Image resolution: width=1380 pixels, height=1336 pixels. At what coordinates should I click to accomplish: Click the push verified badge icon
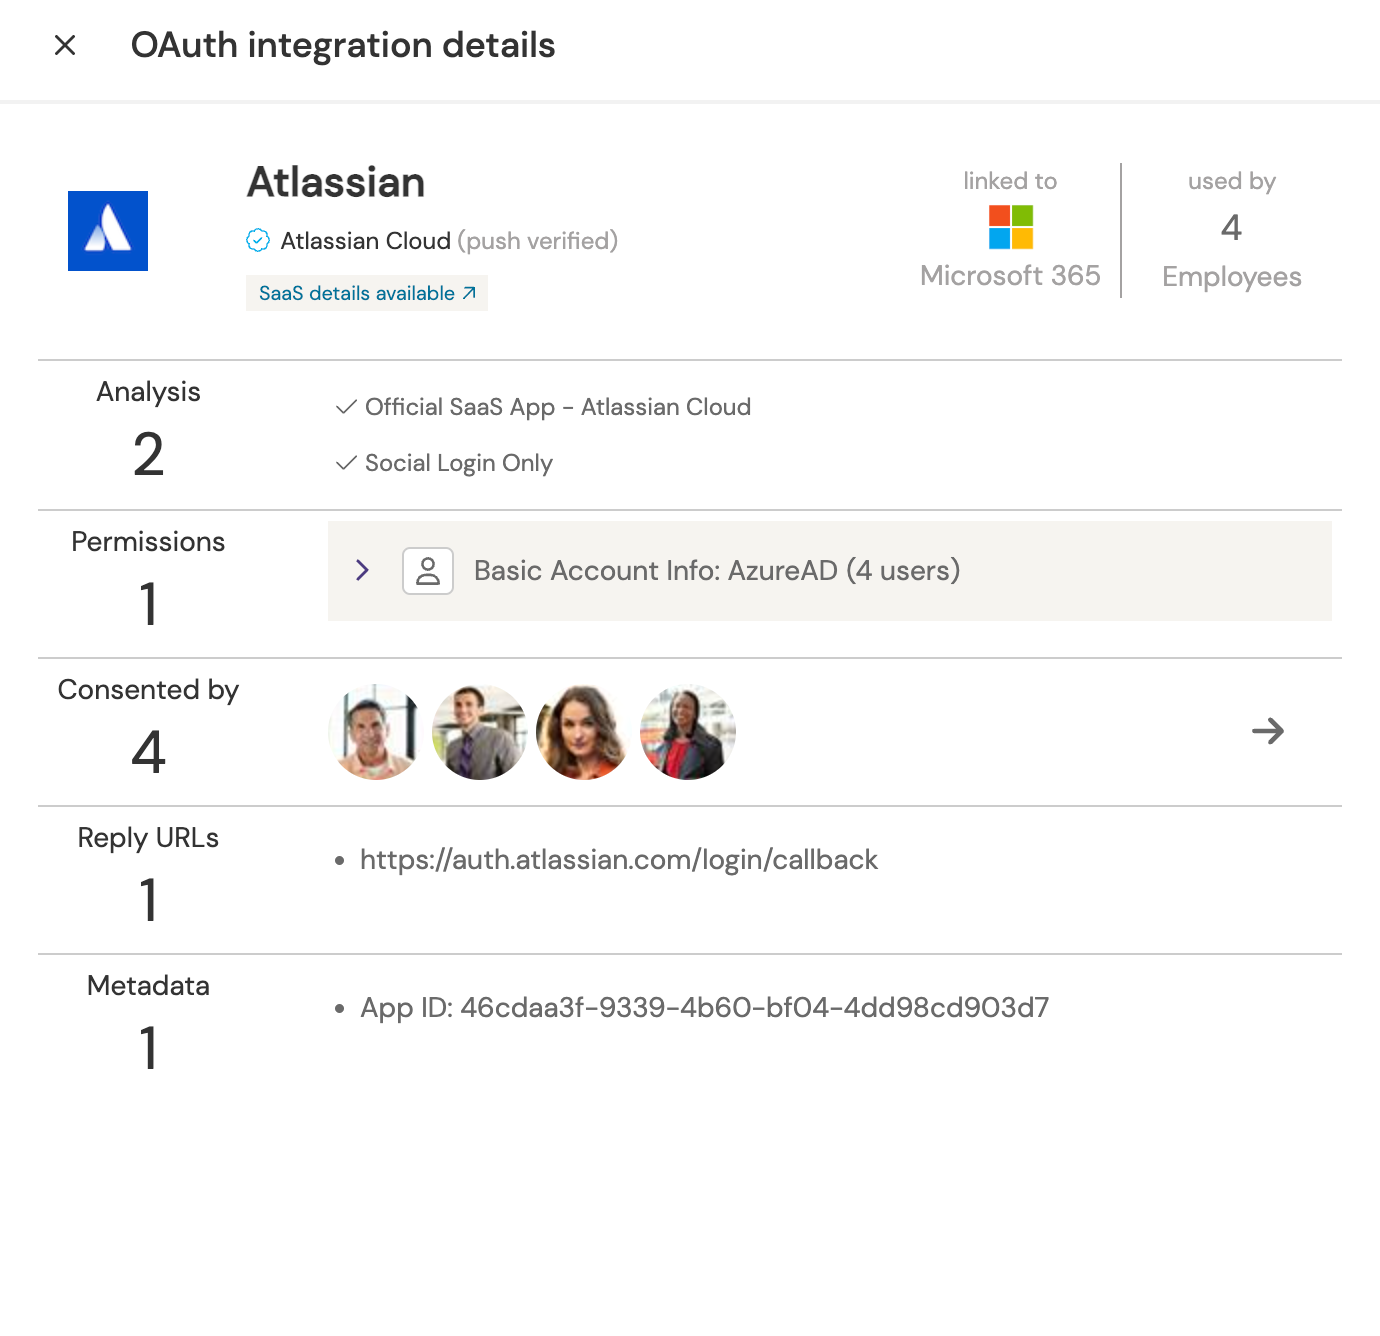click(x=258, y=240)
